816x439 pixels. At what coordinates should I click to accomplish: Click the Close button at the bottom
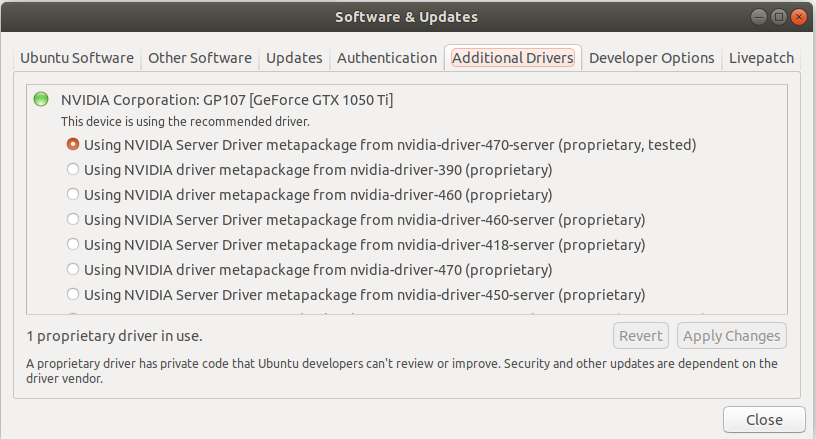(x=764, y=419)
